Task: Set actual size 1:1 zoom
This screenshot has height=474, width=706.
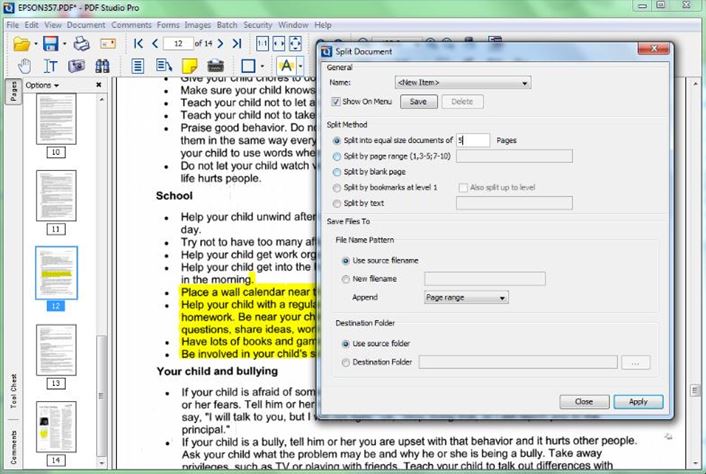Action: tap(262, 44)
